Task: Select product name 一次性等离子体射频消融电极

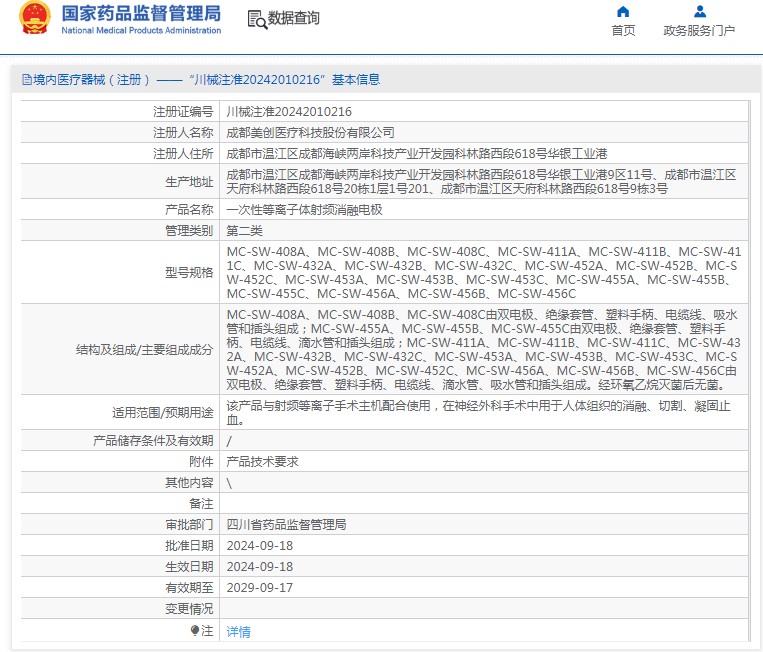Action: pos(304,210)
